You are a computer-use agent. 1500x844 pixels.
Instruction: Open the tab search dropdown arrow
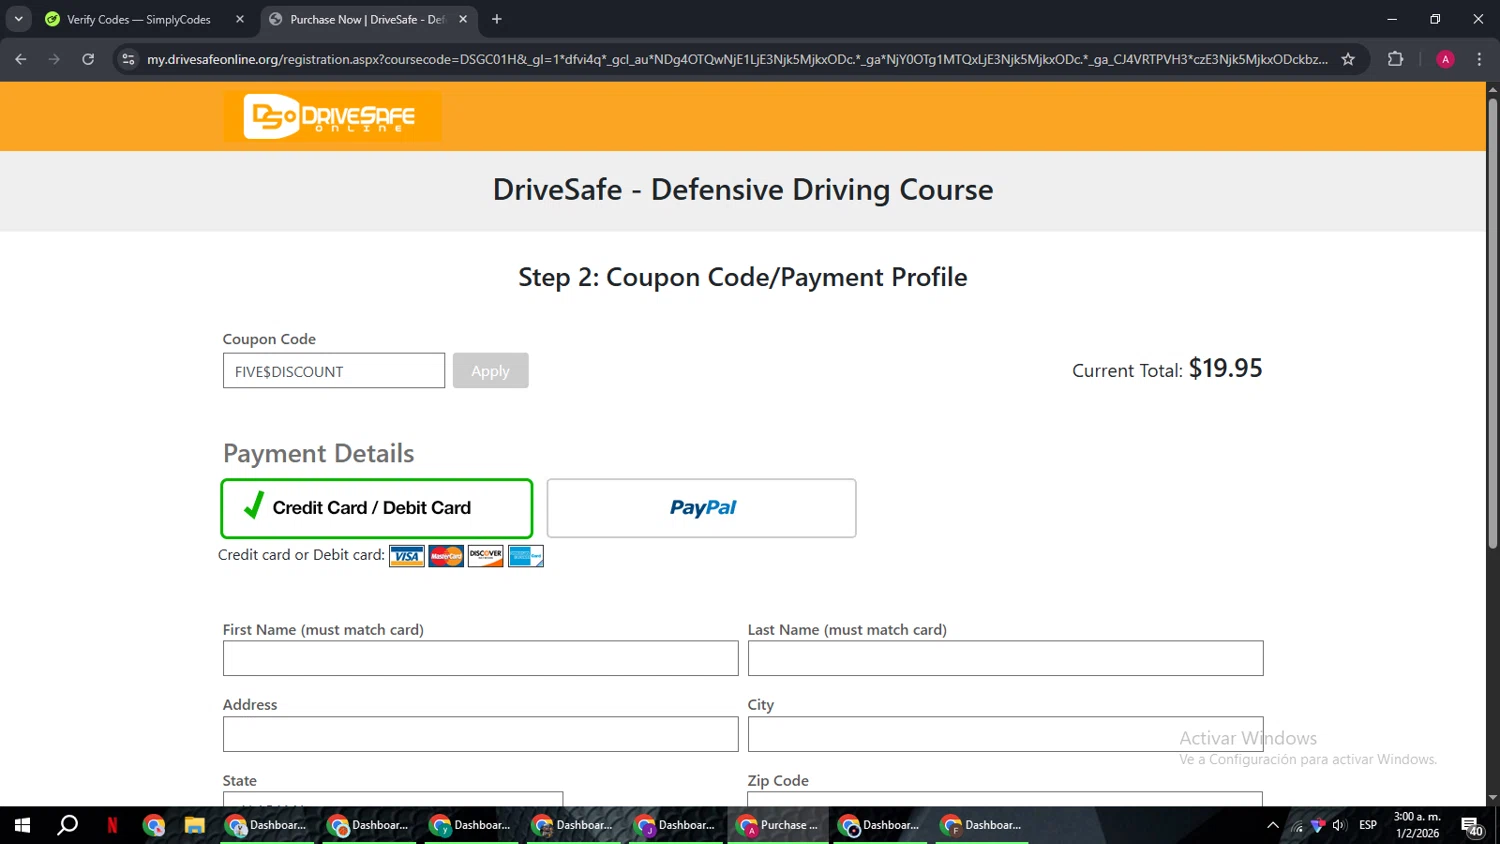click(18, 19)
